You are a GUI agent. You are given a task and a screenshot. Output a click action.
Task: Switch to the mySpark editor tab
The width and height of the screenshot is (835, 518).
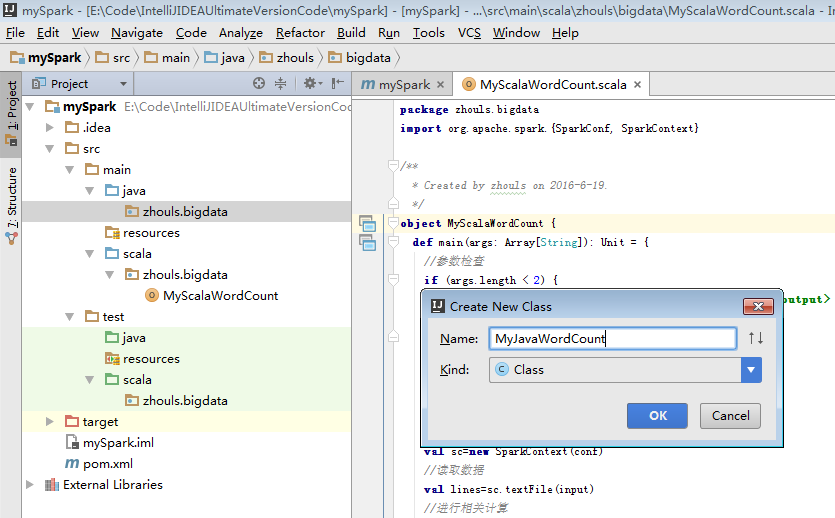coord(403,85)
